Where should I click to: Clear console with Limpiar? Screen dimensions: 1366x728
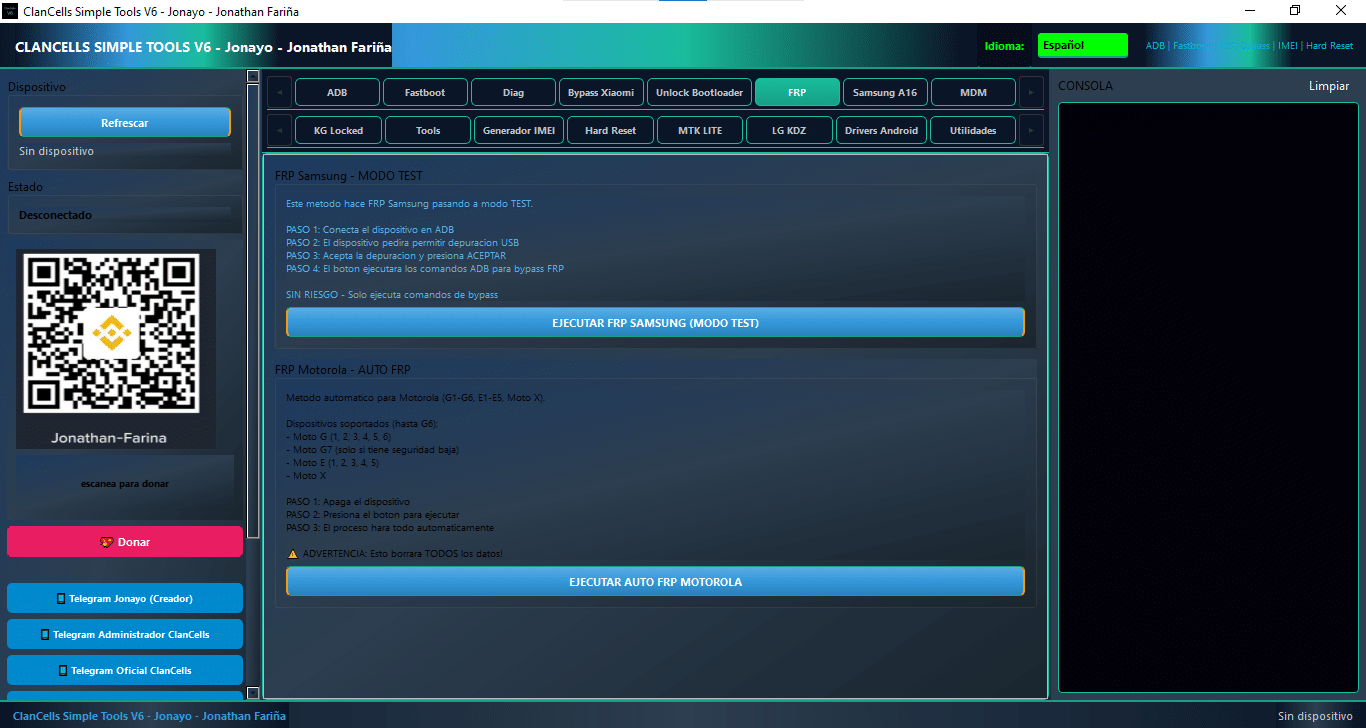(1328, 86)
